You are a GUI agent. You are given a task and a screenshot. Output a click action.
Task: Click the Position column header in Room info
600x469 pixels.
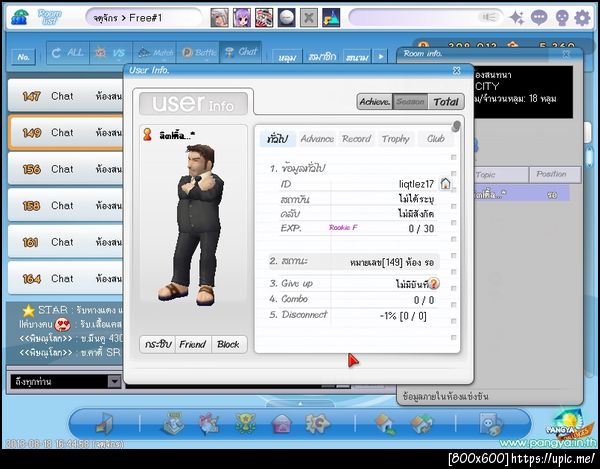tap(554, 174)
